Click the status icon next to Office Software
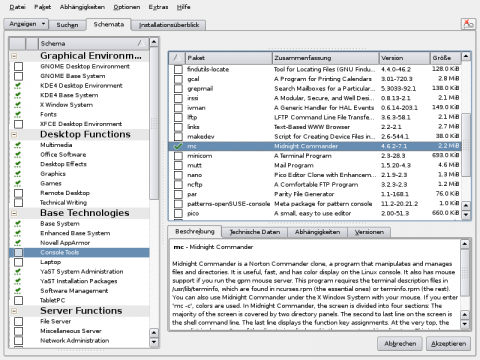The width and height of the screenshot is (480, 360). [x=18, y=155]
